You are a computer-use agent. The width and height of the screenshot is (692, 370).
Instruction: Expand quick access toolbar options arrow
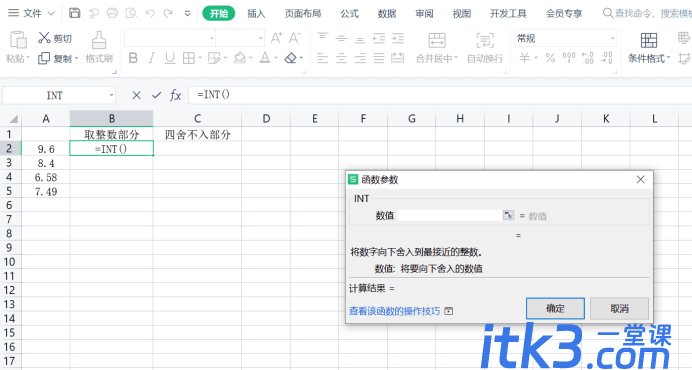tap(188, 14)
